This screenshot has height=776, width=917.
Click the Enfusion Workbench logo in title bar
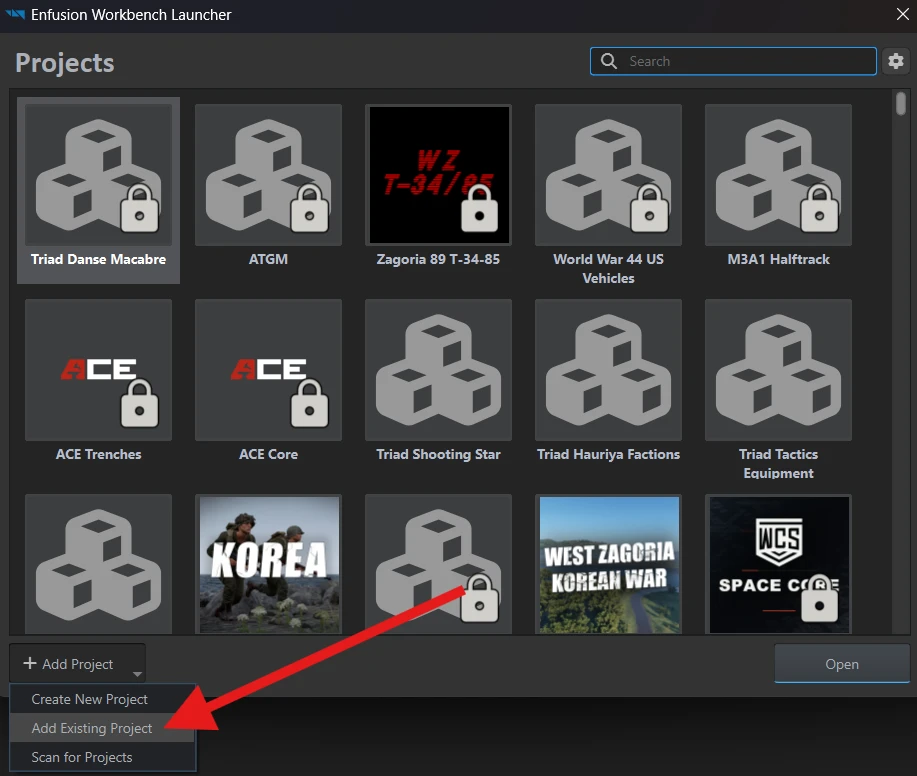pyautogui.click(x=16, y=14)
